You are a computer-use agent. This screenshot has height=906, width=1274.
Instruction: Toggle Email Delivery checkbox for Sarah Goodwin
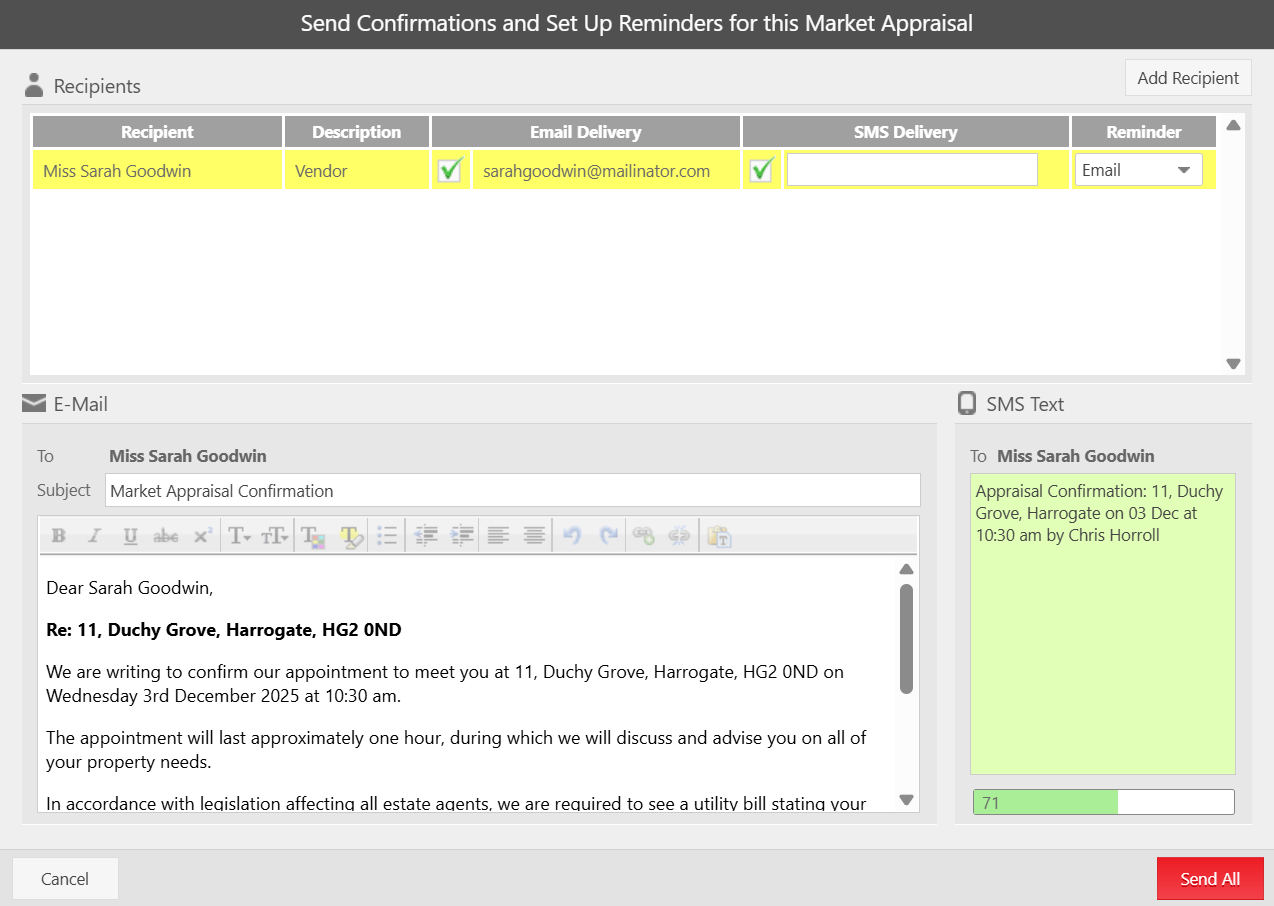point(450,170)
